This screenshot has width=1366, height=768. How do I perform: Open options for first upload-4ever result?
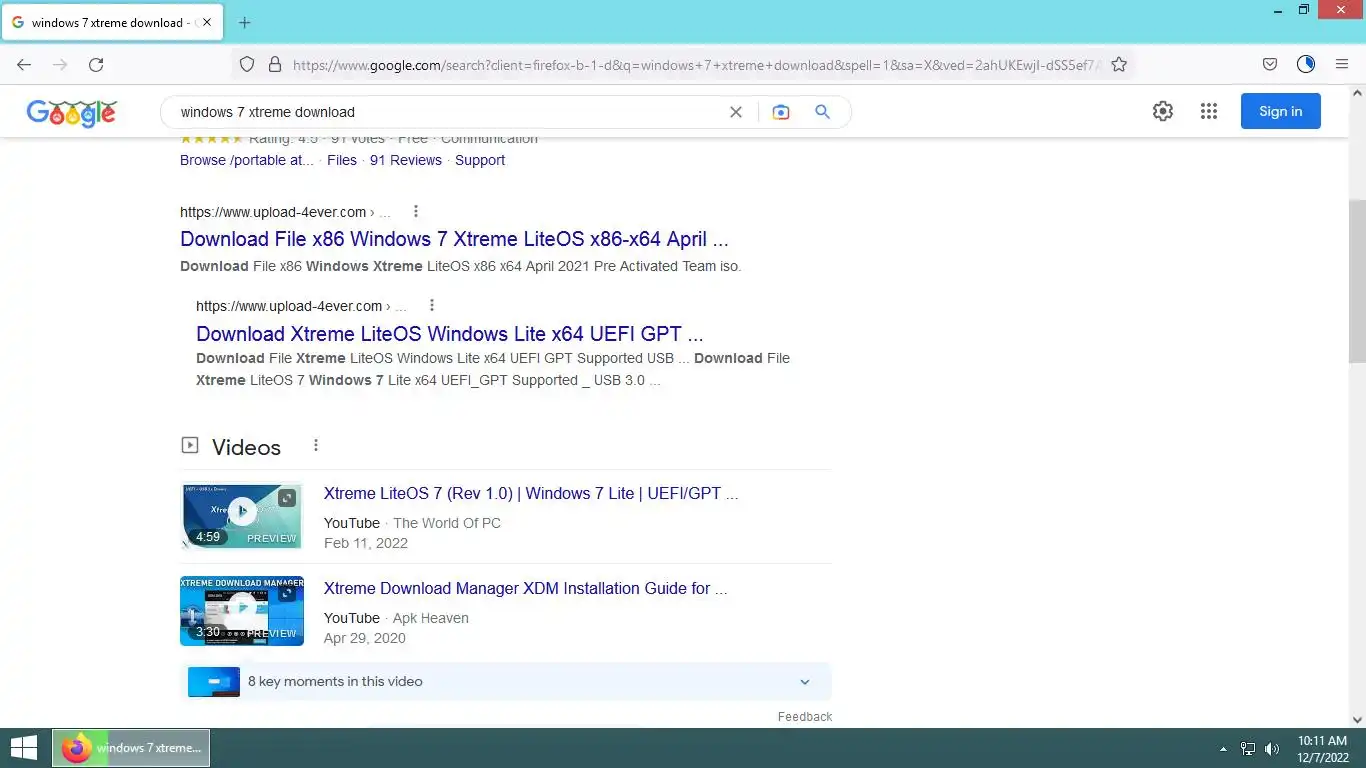tap(416, 211)
